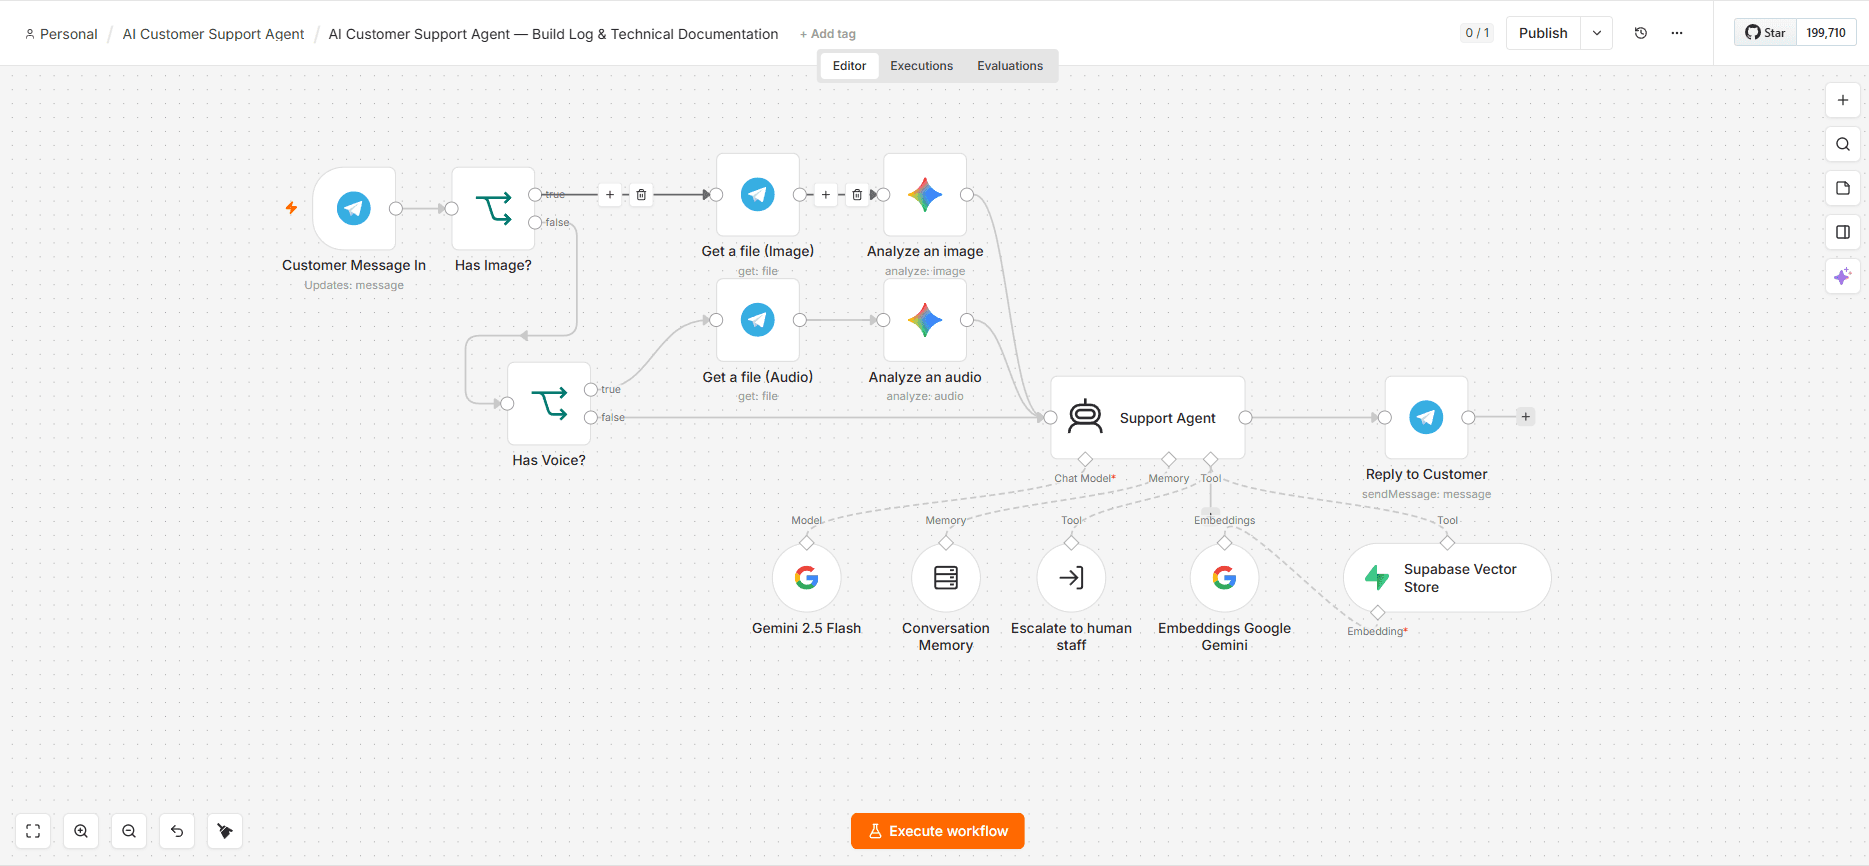Click the fit-to-view zoom icon
Viewport: 1869px width, 866px height.
[33, 831]
